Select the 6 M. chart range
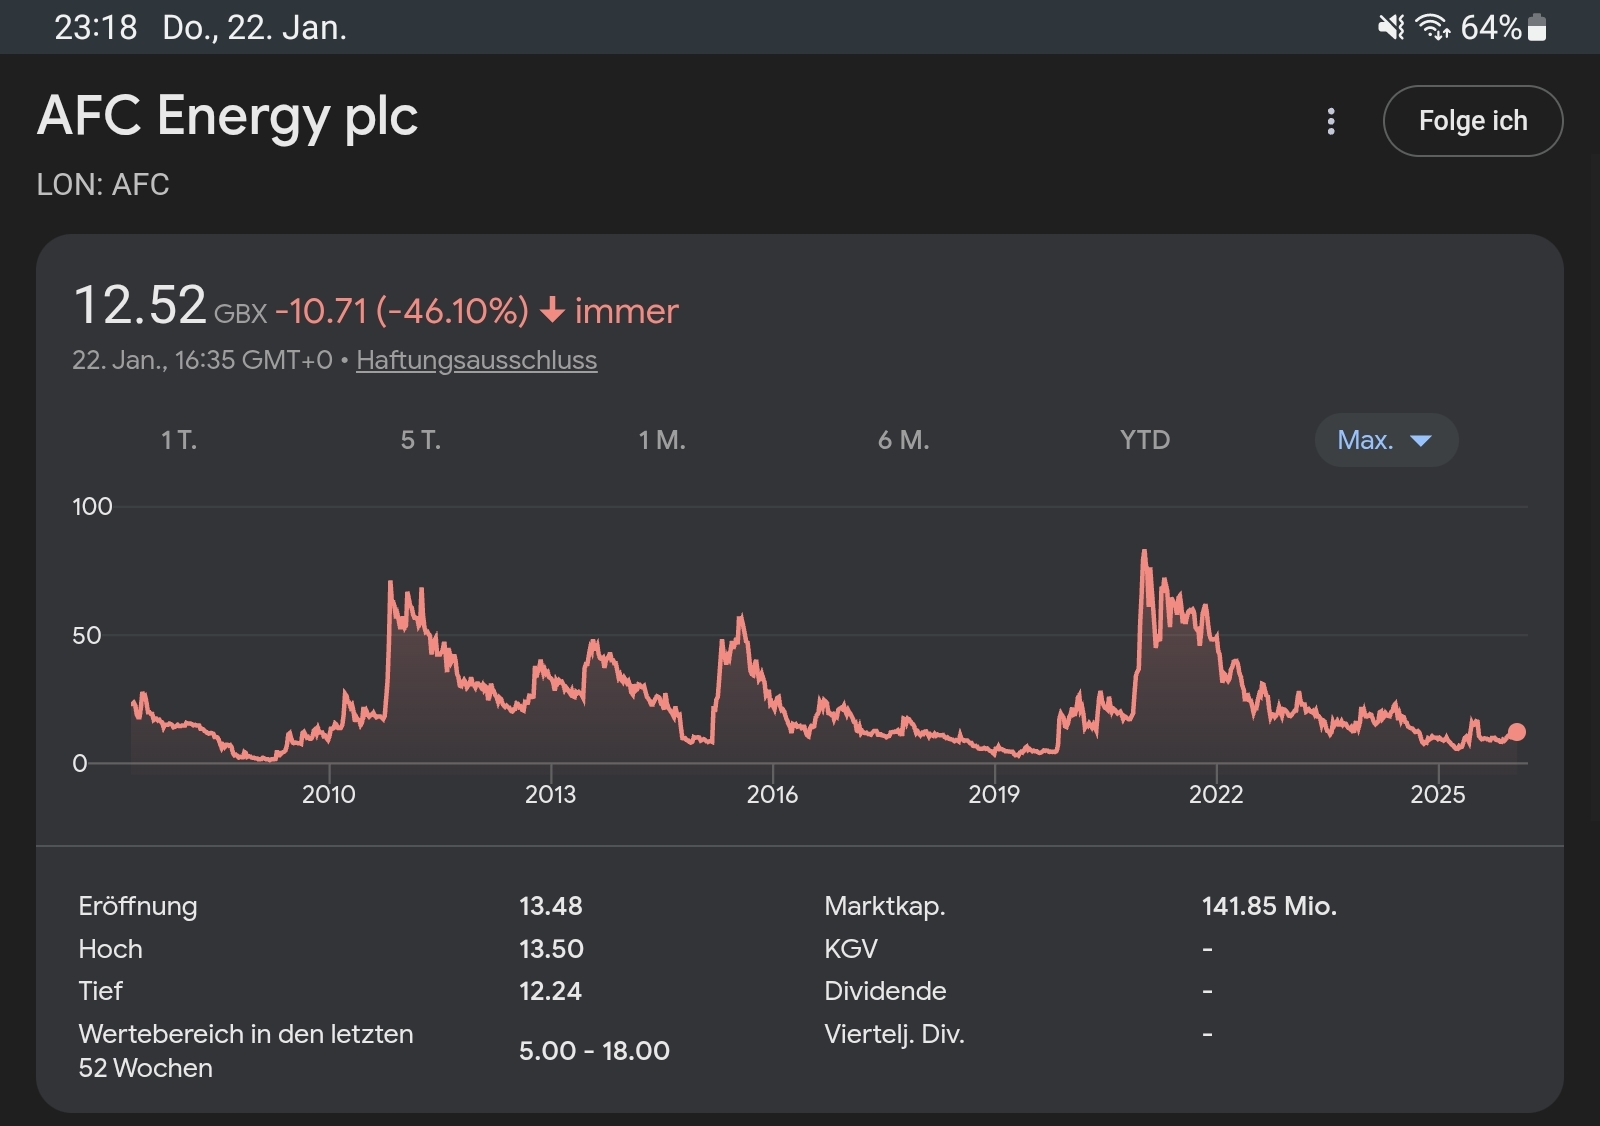 (x=904, y=440)
